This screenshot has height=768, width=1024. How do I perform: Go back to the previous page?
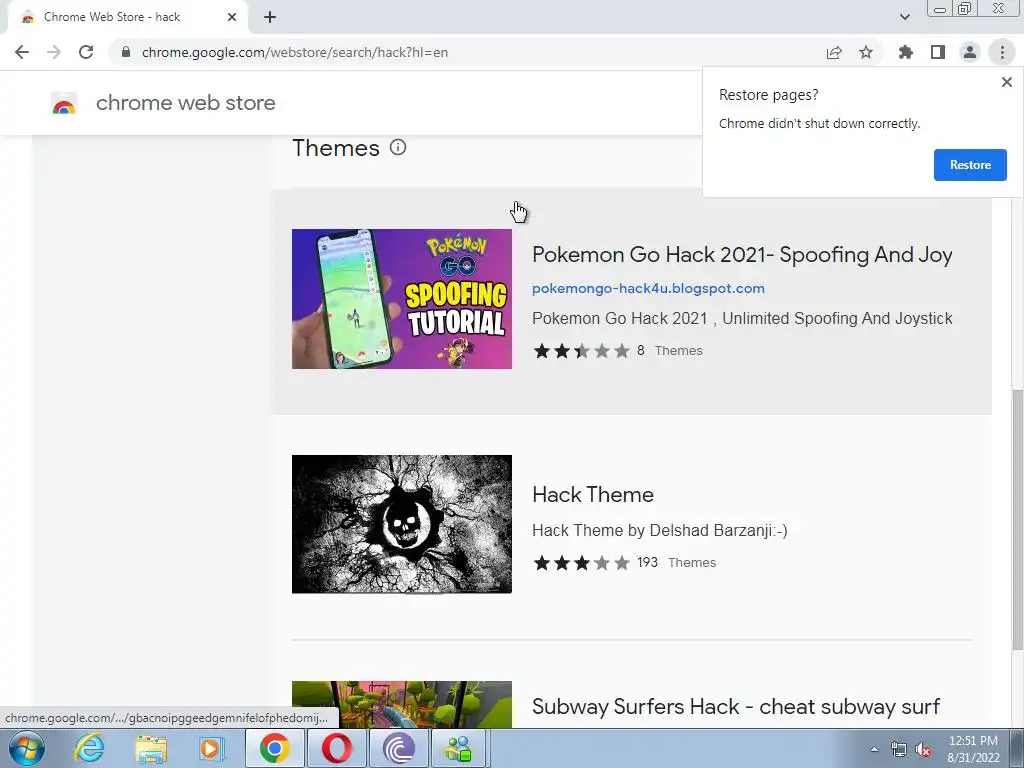click(x=22, y=52)
